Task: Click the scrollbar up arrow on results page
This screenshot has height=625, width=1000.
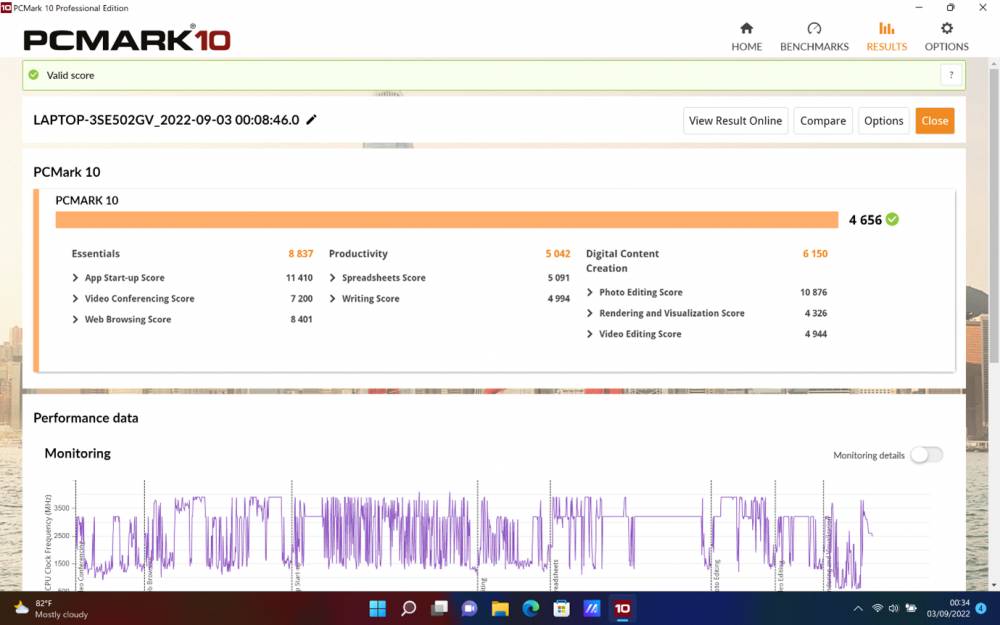Action: [x=994, y=64]
